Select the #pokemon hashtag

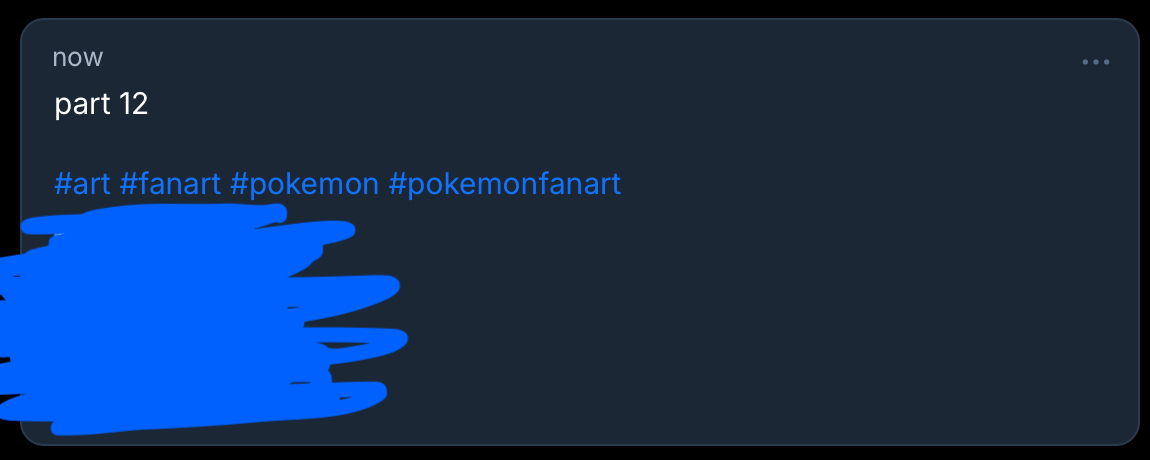click(304, 184)
